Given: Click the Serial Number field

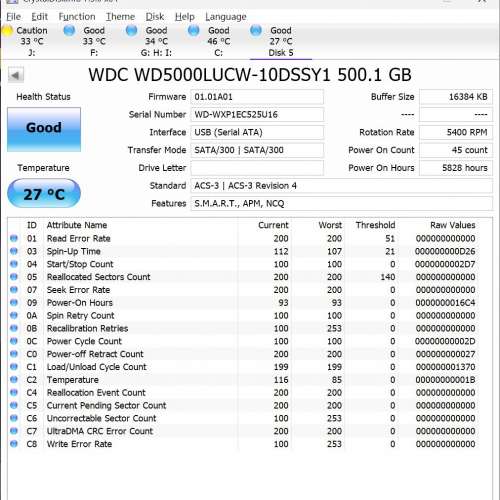Looking at the screenshot, I should coord(257,115).
